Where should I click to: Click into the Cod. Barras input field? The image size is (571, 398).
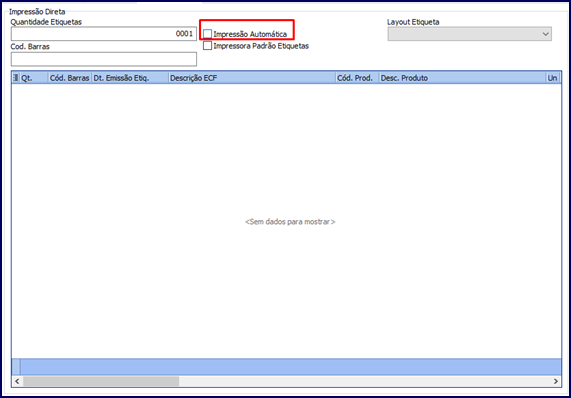click(104, 59)
